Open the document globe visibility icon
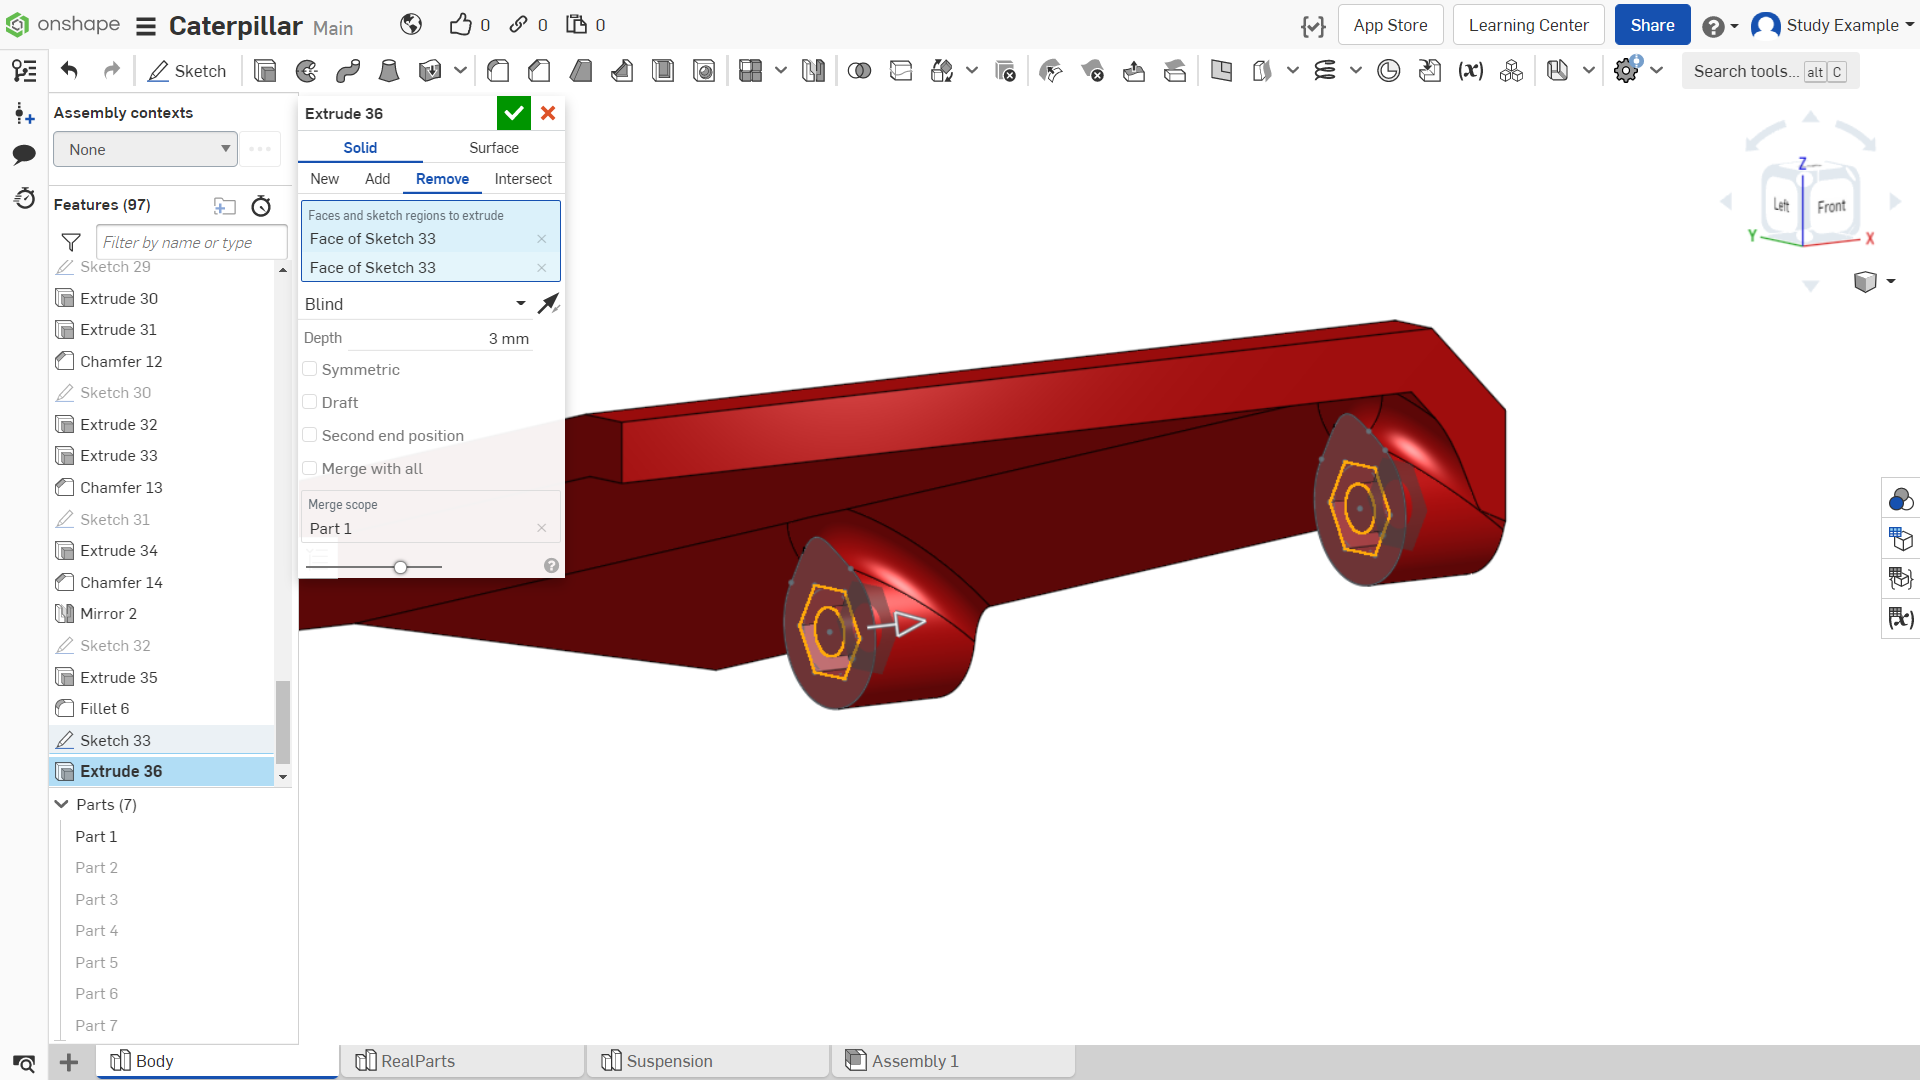 click(x=411, y=25)
